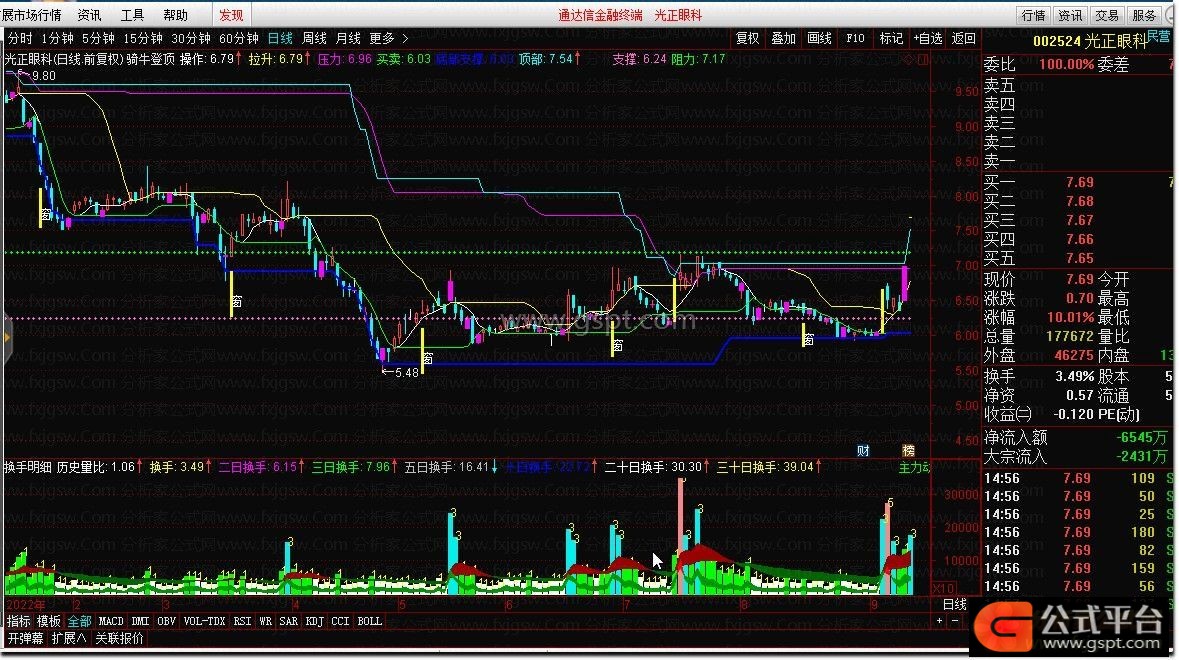The image size is (1179, 660).
Task: Open the 工具 menu
Action: (132, 15)
